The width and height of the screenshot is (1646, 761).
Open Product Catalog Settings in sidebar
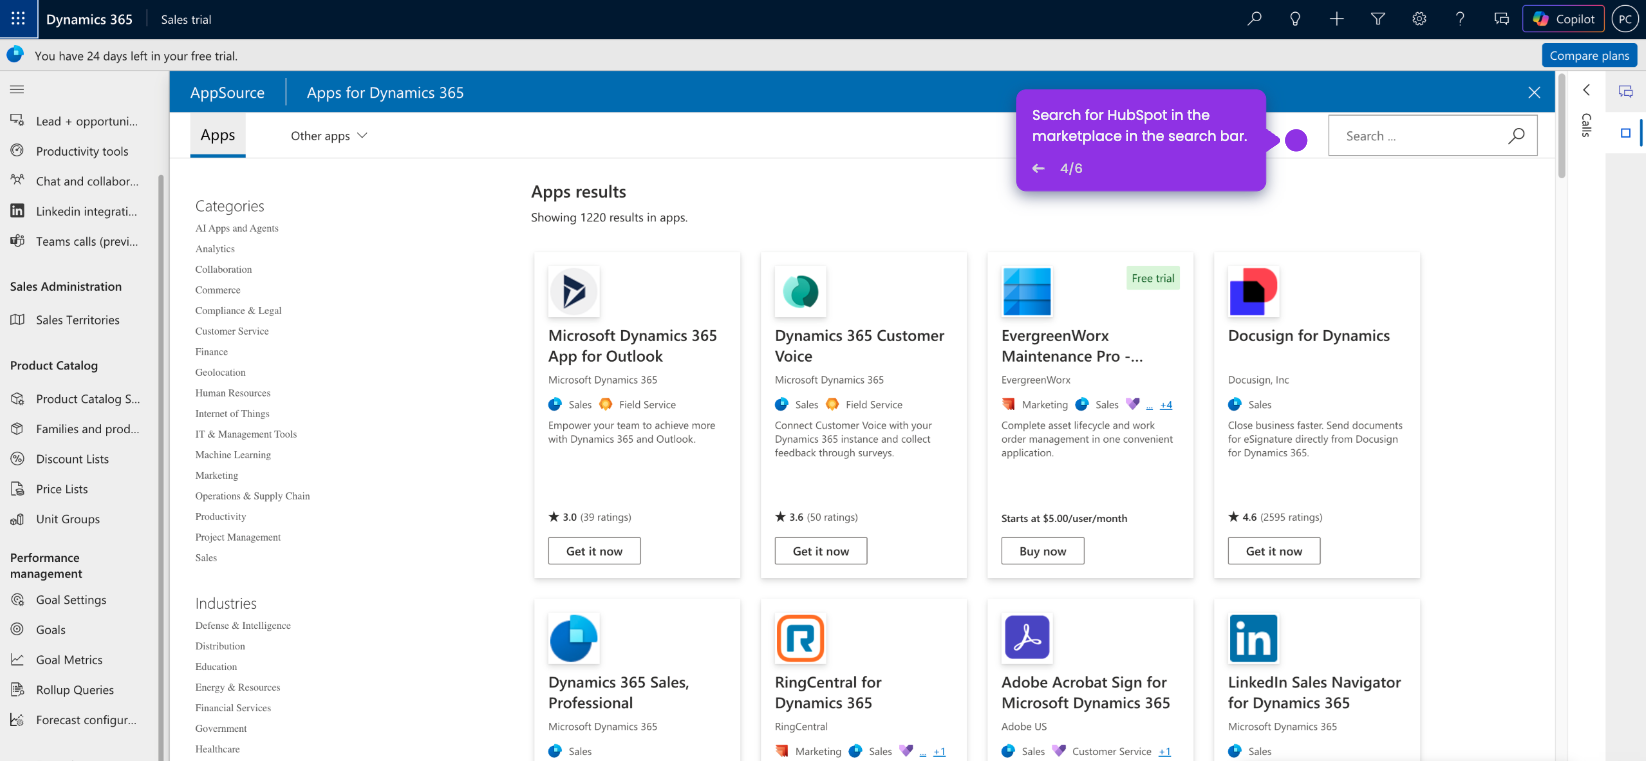(74, 399)
